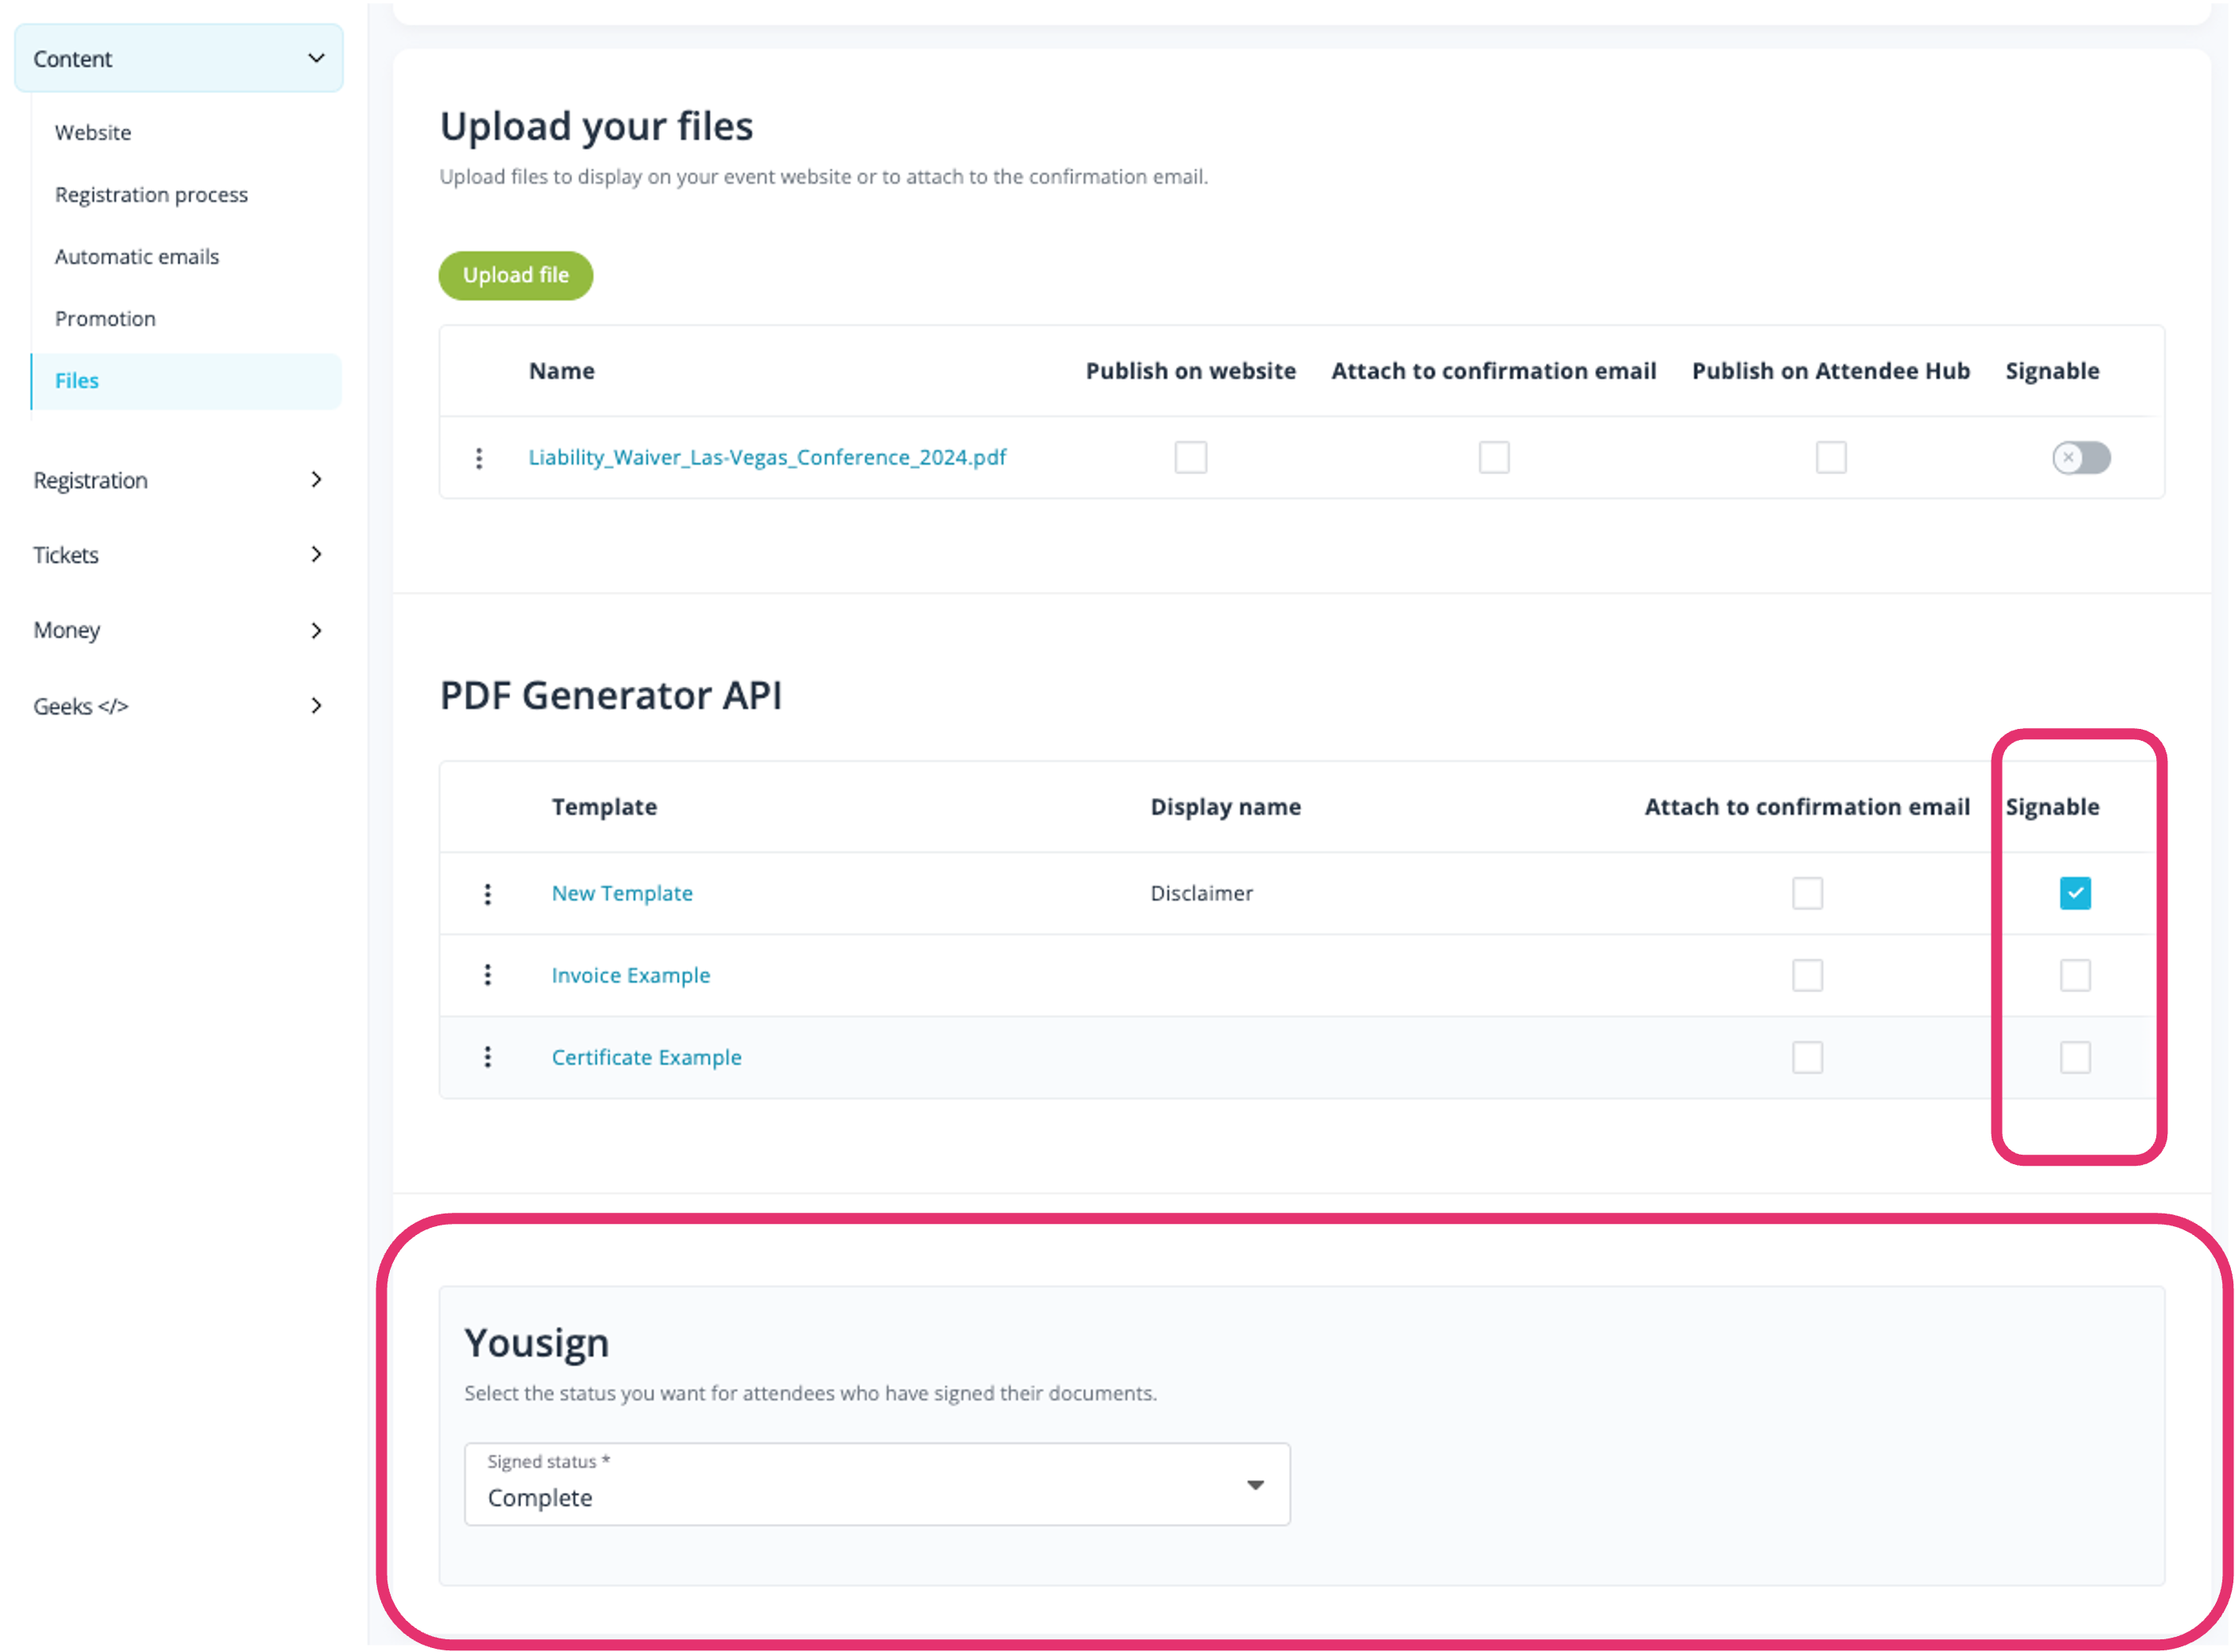Click the drag handle icon for New Template

click(486, 894)
